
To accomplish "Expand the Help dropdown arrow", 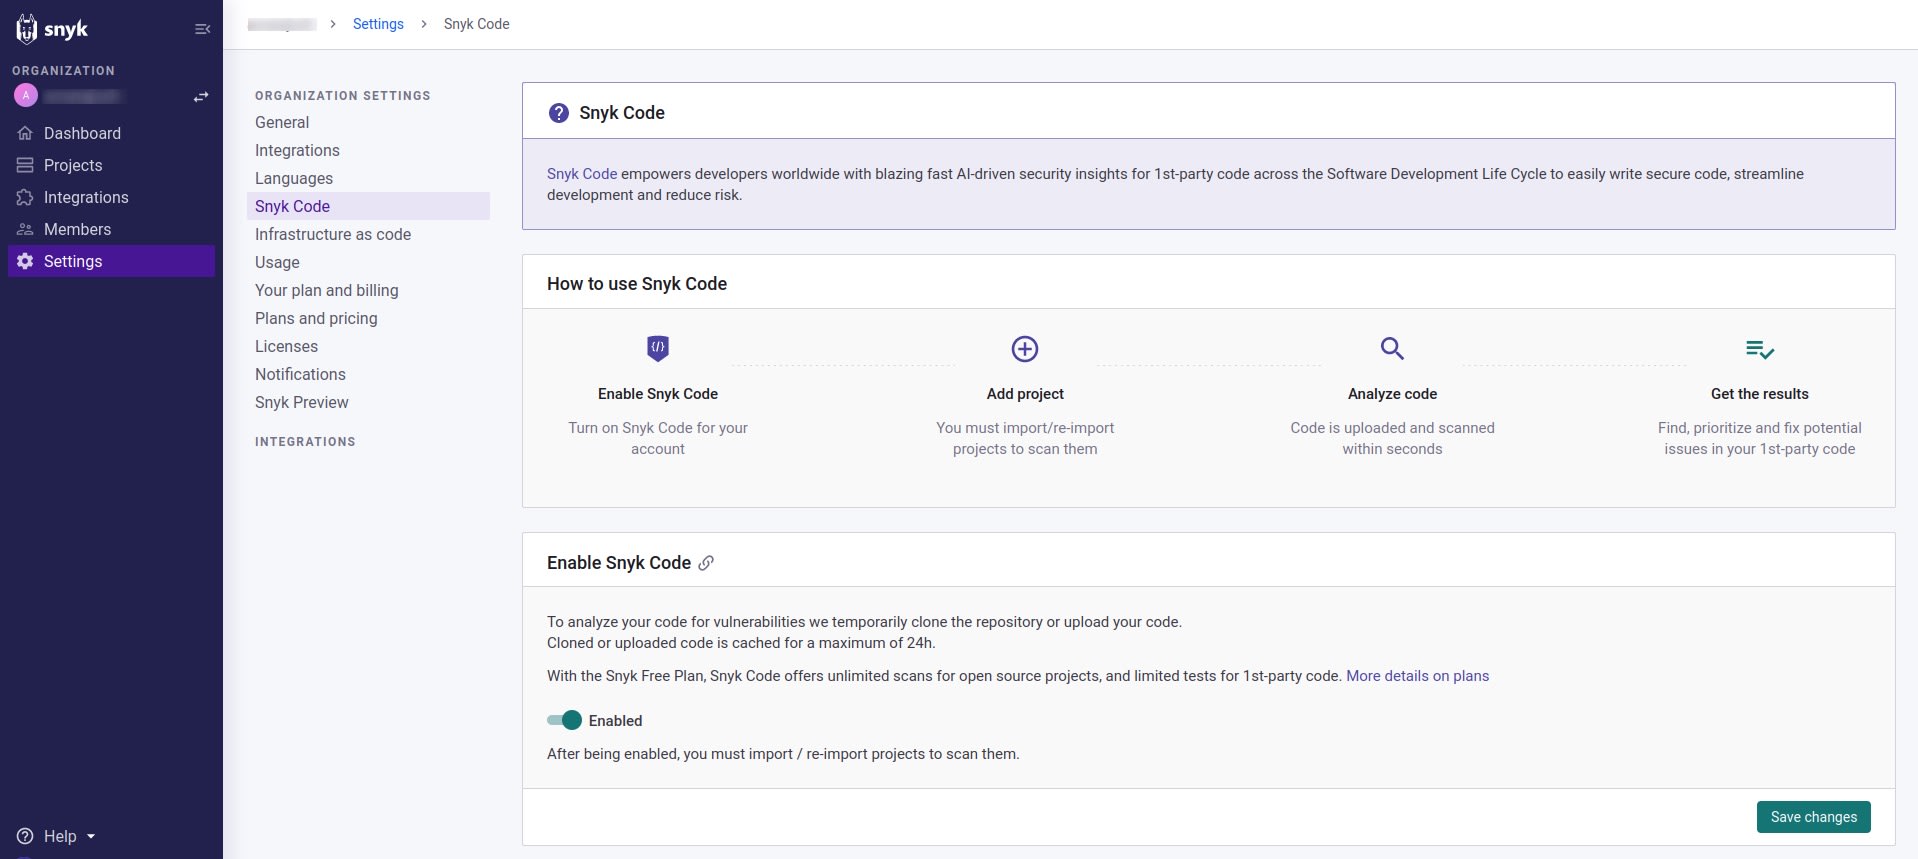I will (91, 836).
